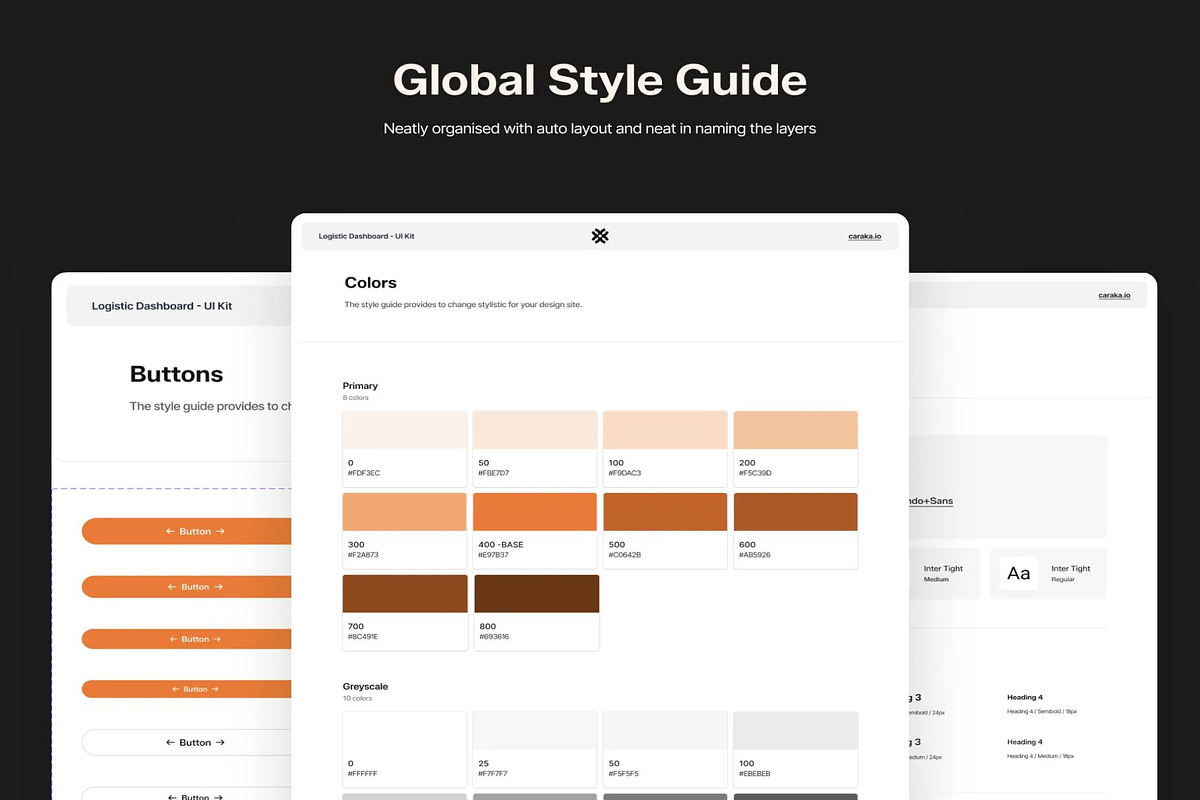Click the '8 colors' count text
1200x800 pixels.
click(356, 398)
